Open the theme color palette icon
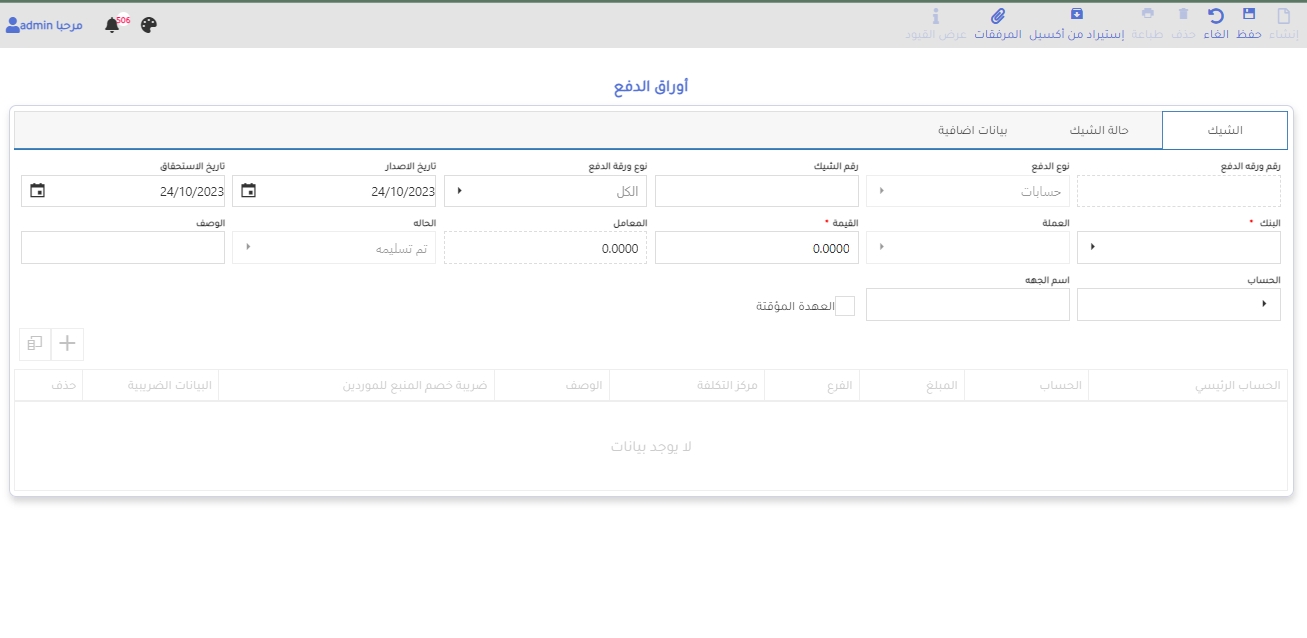The image size is (1307, 638). 149,25
